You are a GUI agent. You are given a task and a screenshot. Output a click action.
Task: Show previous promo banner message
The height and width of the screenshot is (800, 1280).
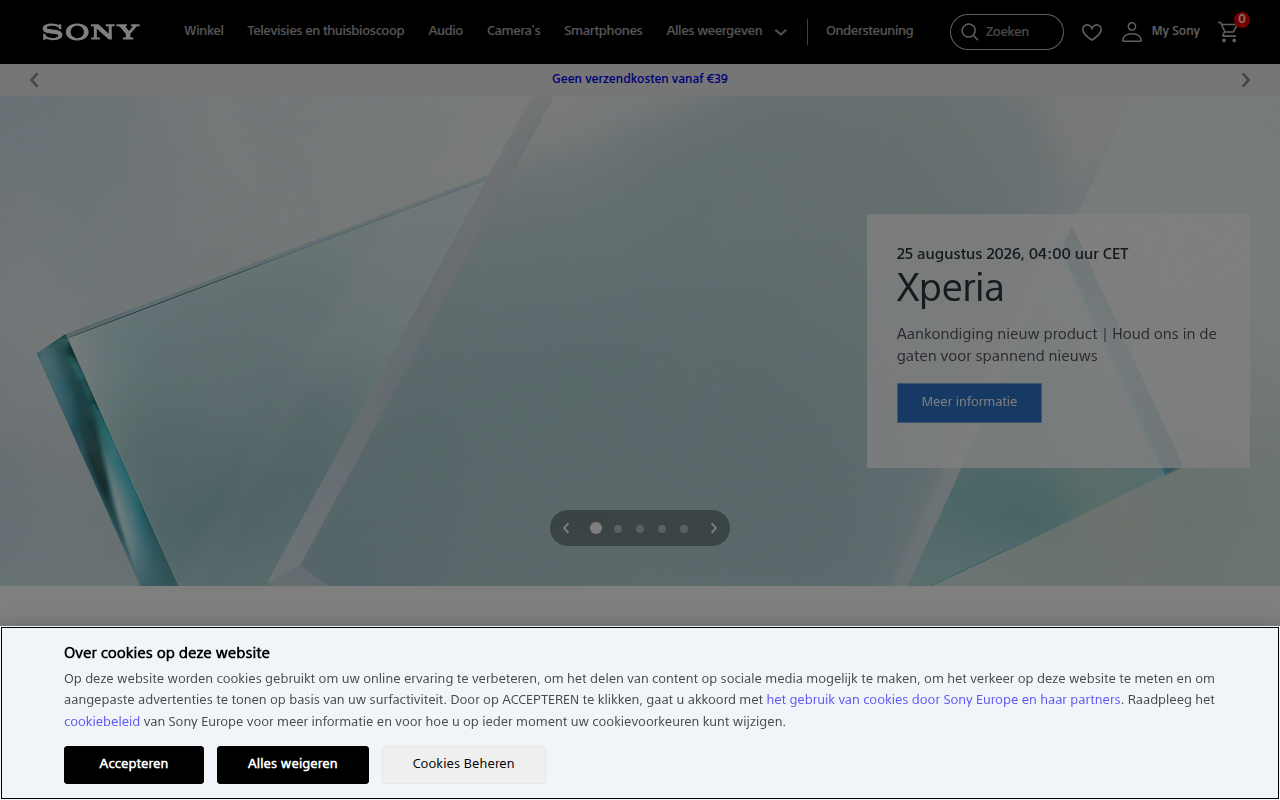click(x=34, y=80)
